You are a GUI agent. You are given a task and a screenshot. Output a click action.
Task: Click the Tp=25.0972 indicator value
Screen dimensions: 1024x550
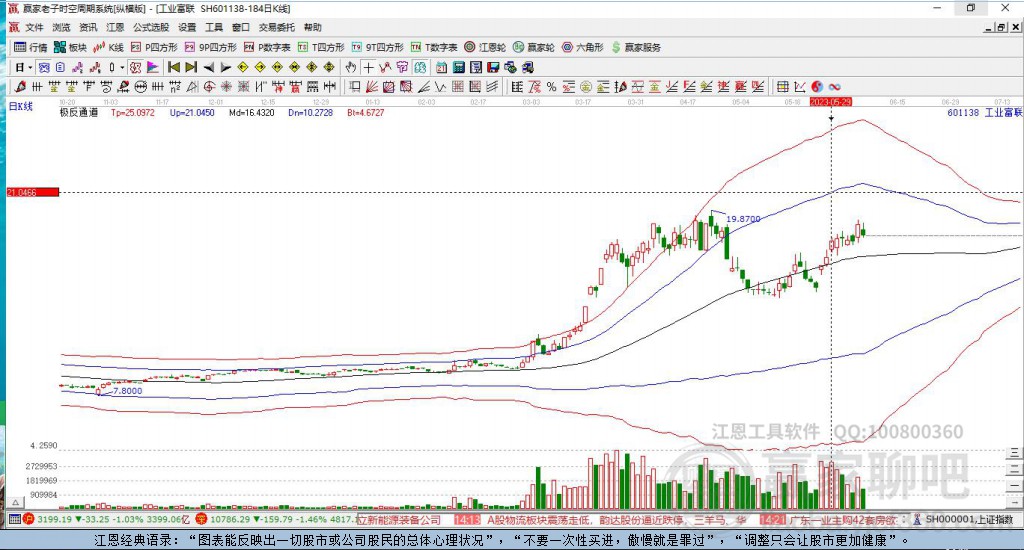click(133, 112)
